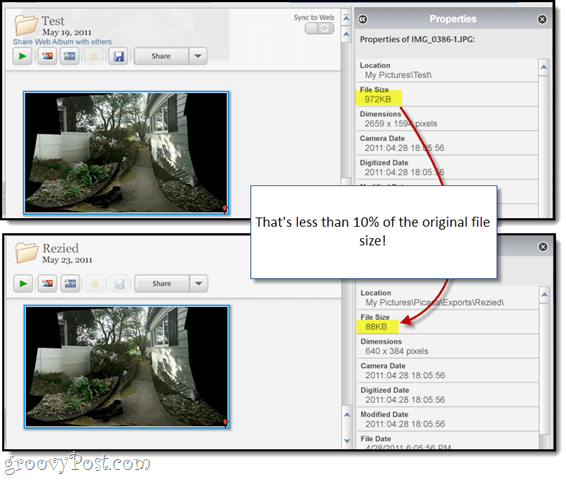Click the Properties list scroll-up arrow
Screen dimensions: 566x480
pos(544,67)
